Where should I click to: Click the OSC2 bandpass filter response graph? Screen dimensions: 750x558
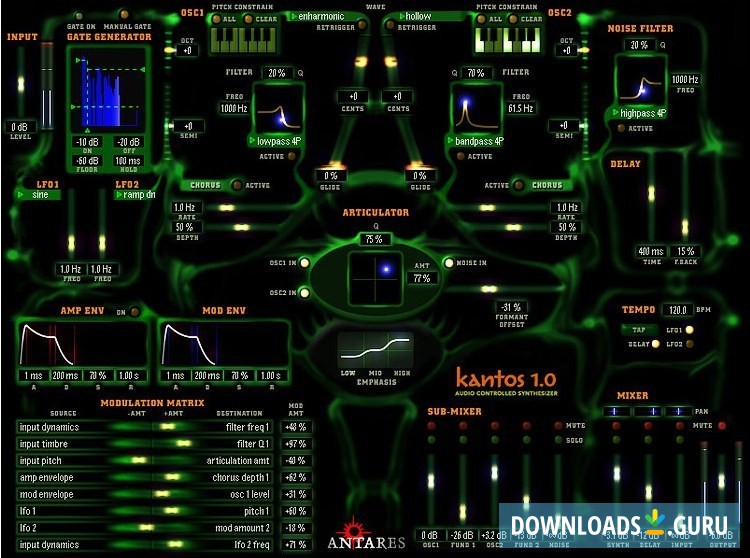tap(477, 109)
